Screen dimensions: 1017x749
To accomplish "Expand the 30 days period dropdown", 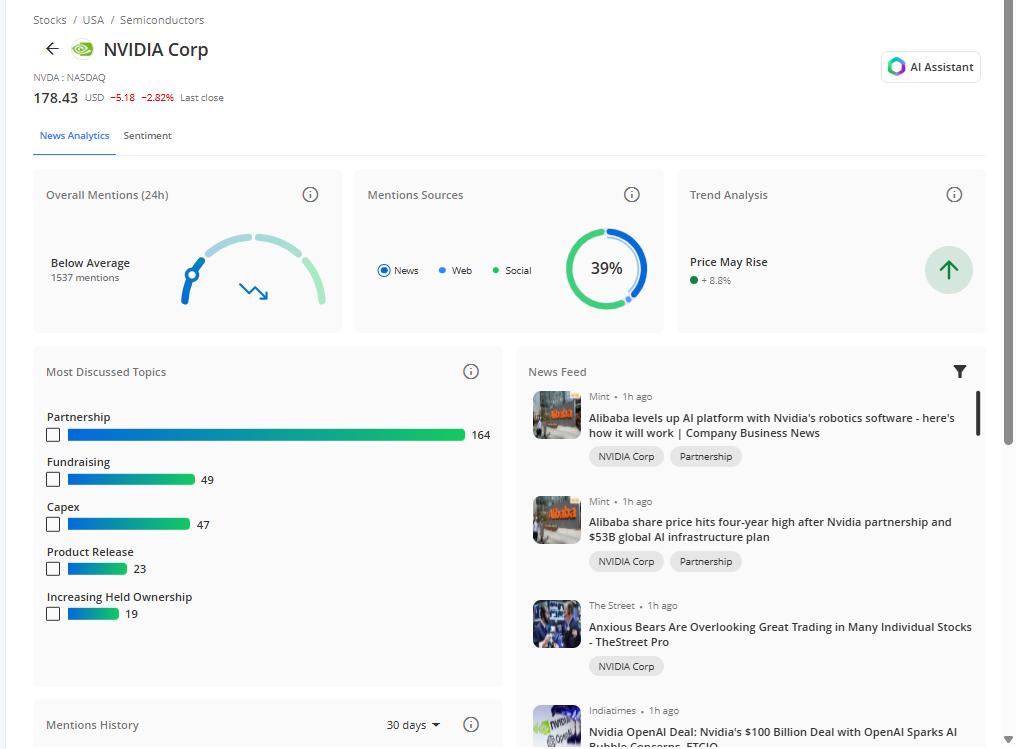I will 413,725.
